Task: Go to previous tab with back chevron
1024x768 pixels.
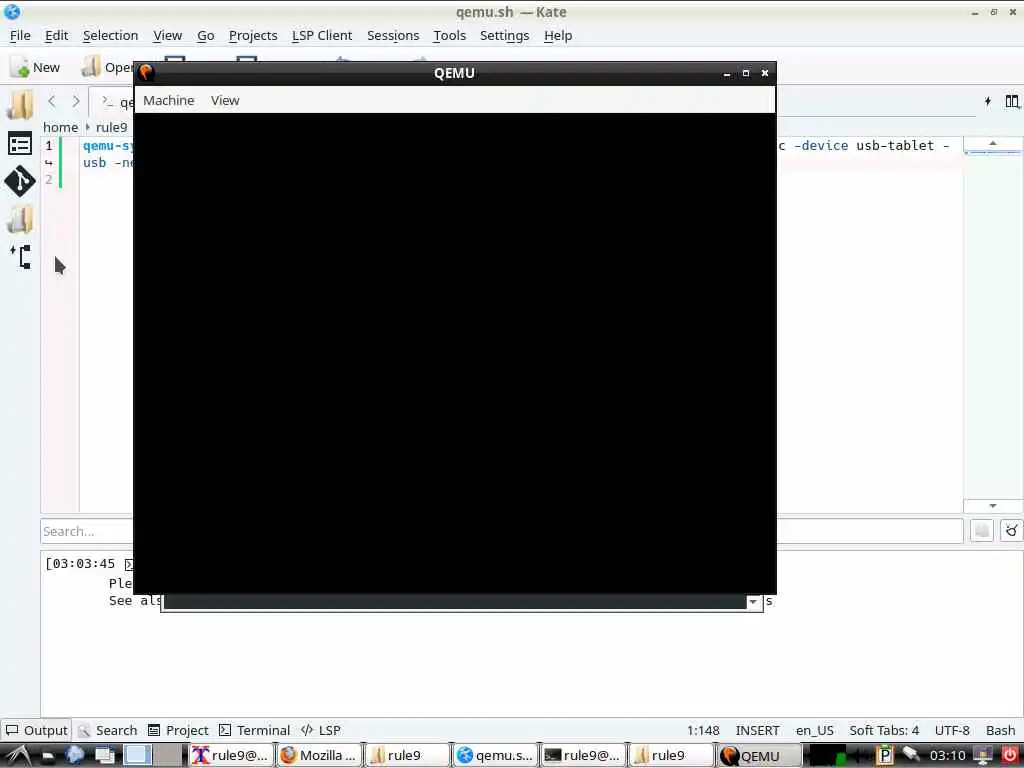Action: [x=52, y=101]
